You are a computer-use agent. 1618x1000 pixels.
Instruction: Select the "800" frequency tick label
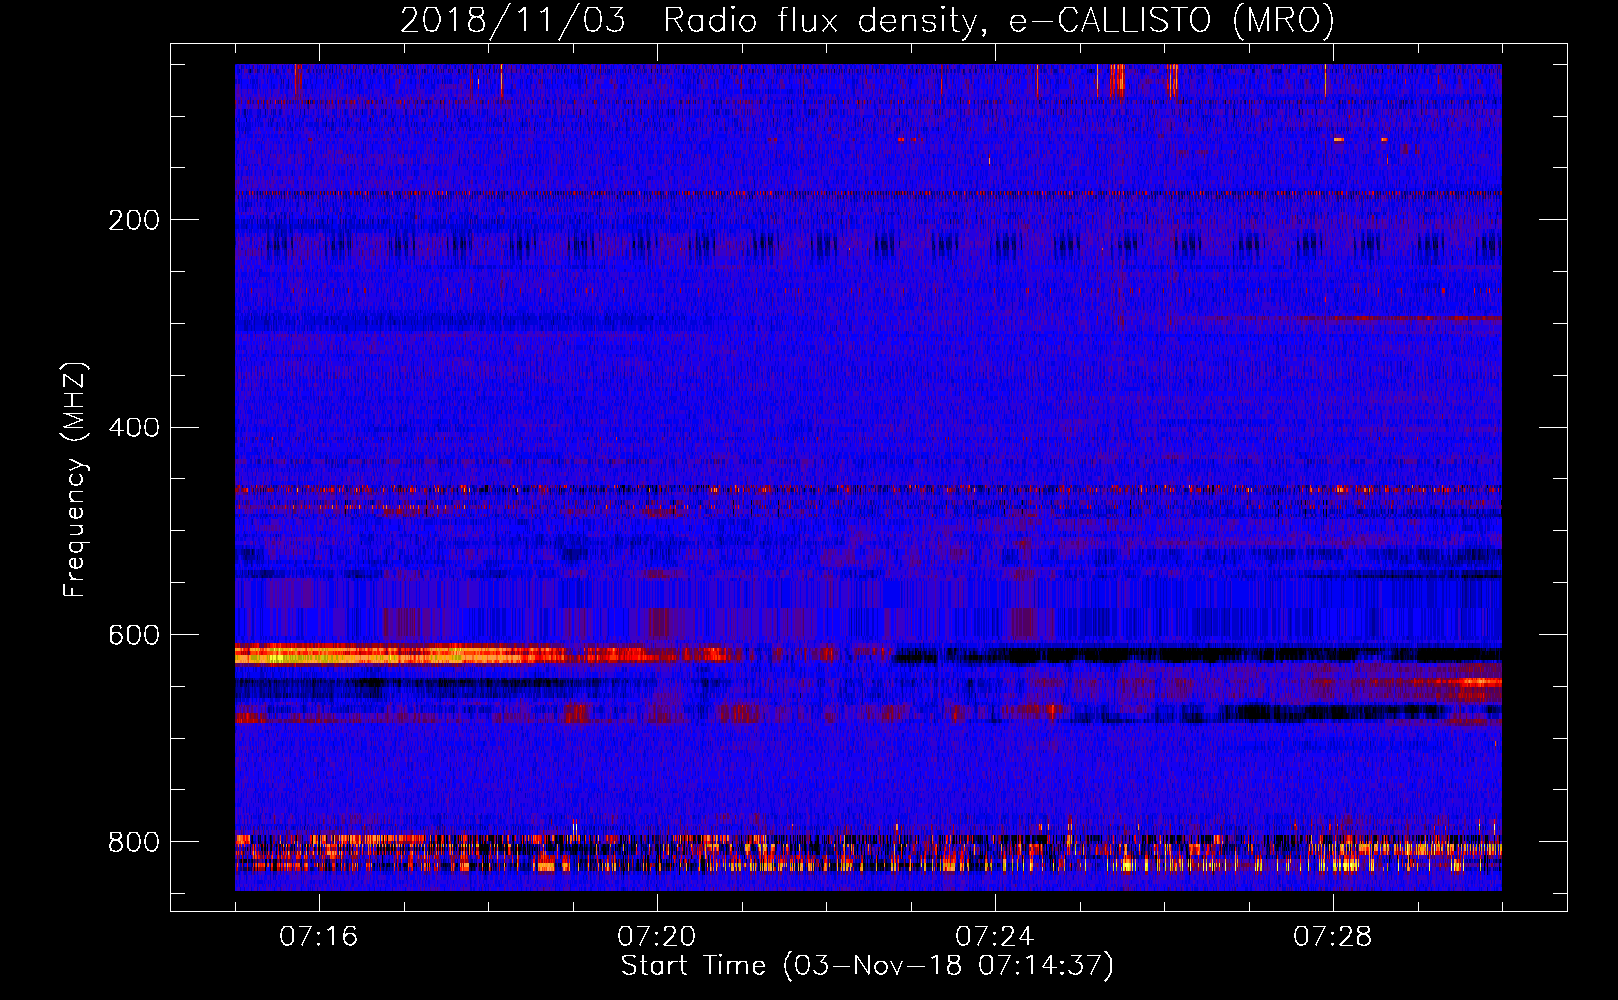(x=134, y=843)
